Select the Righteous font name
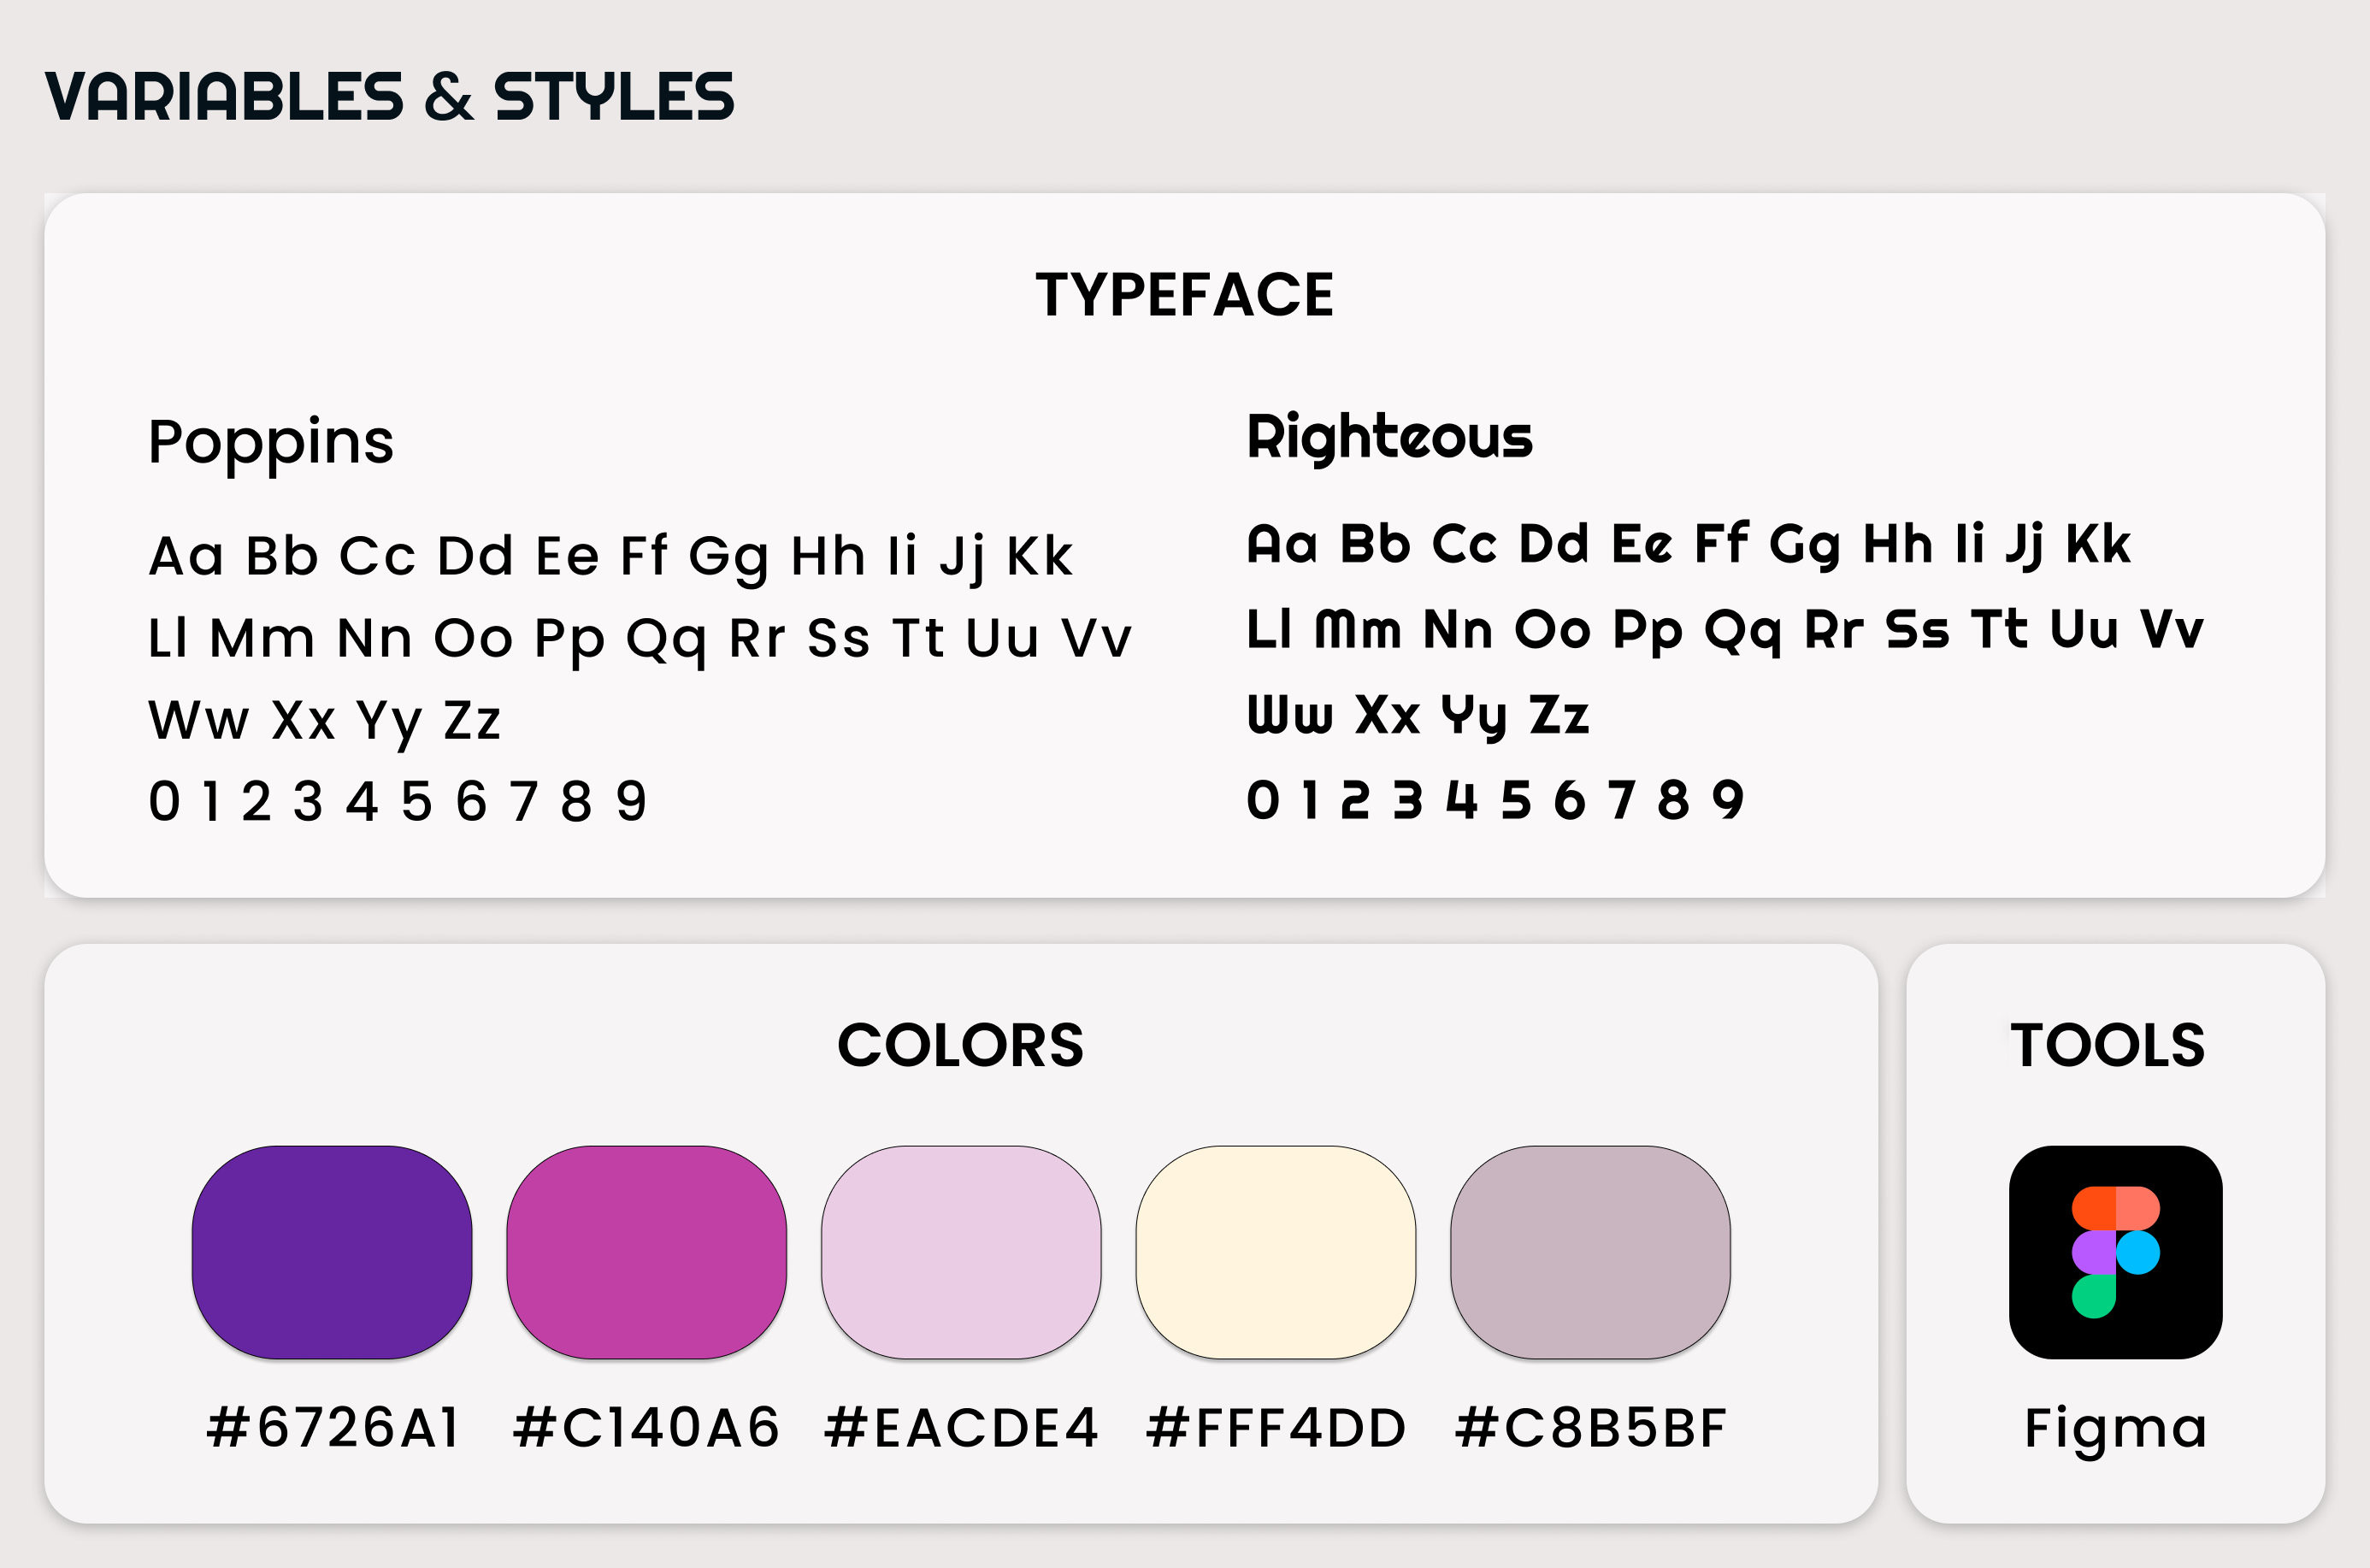The image size is (2370, 1568). 1389,438
